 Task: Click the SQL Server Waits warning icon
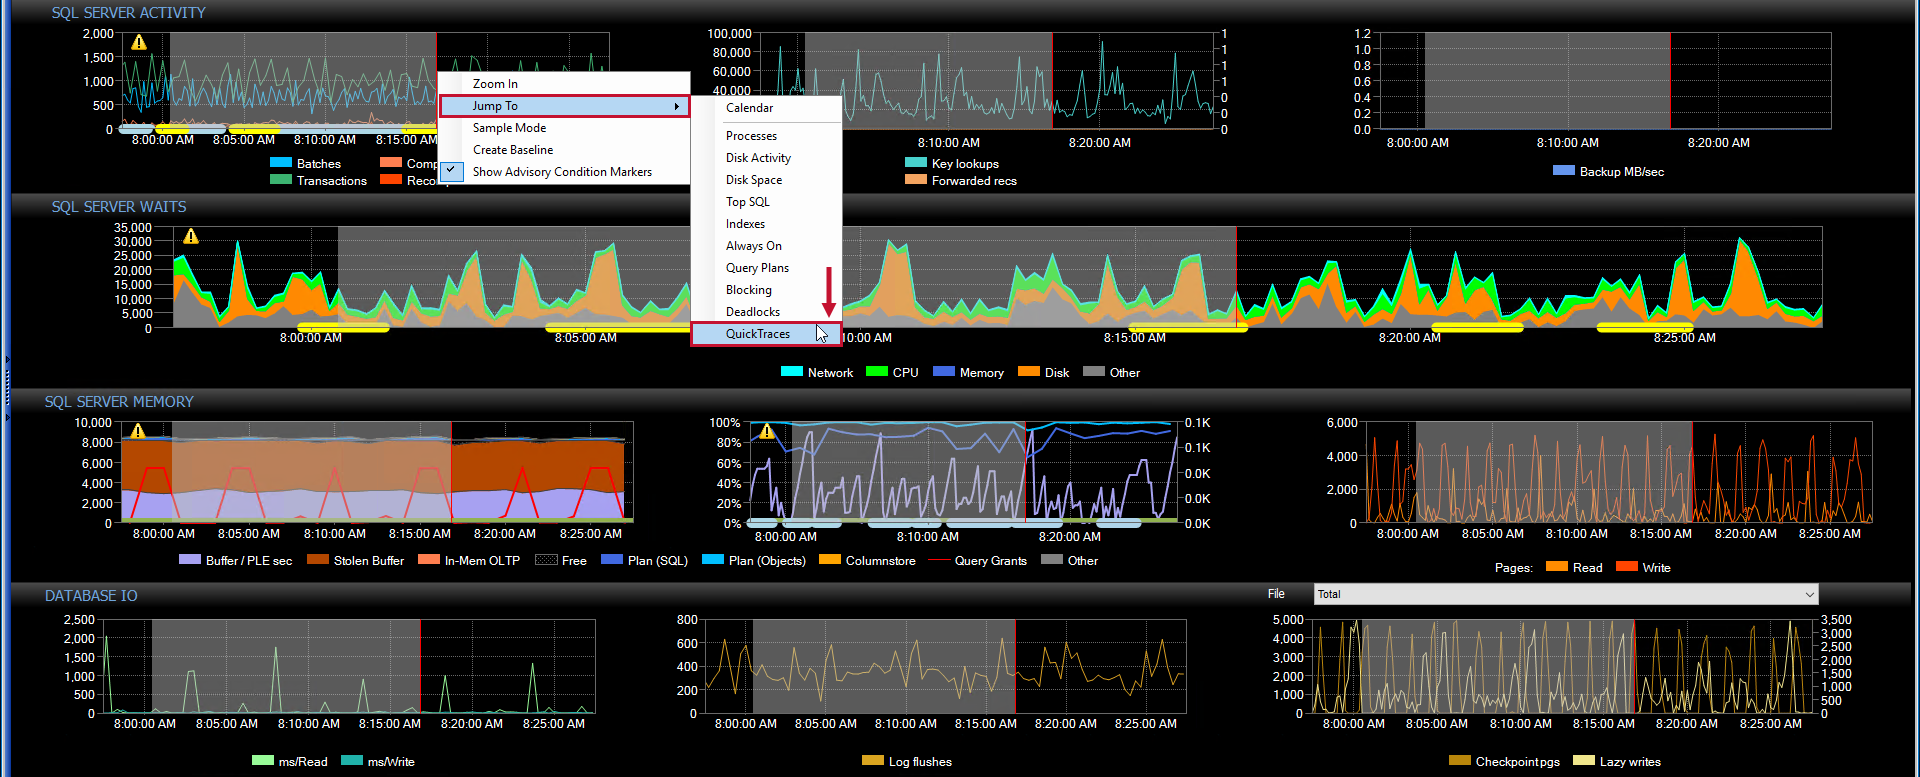point(191,236)
